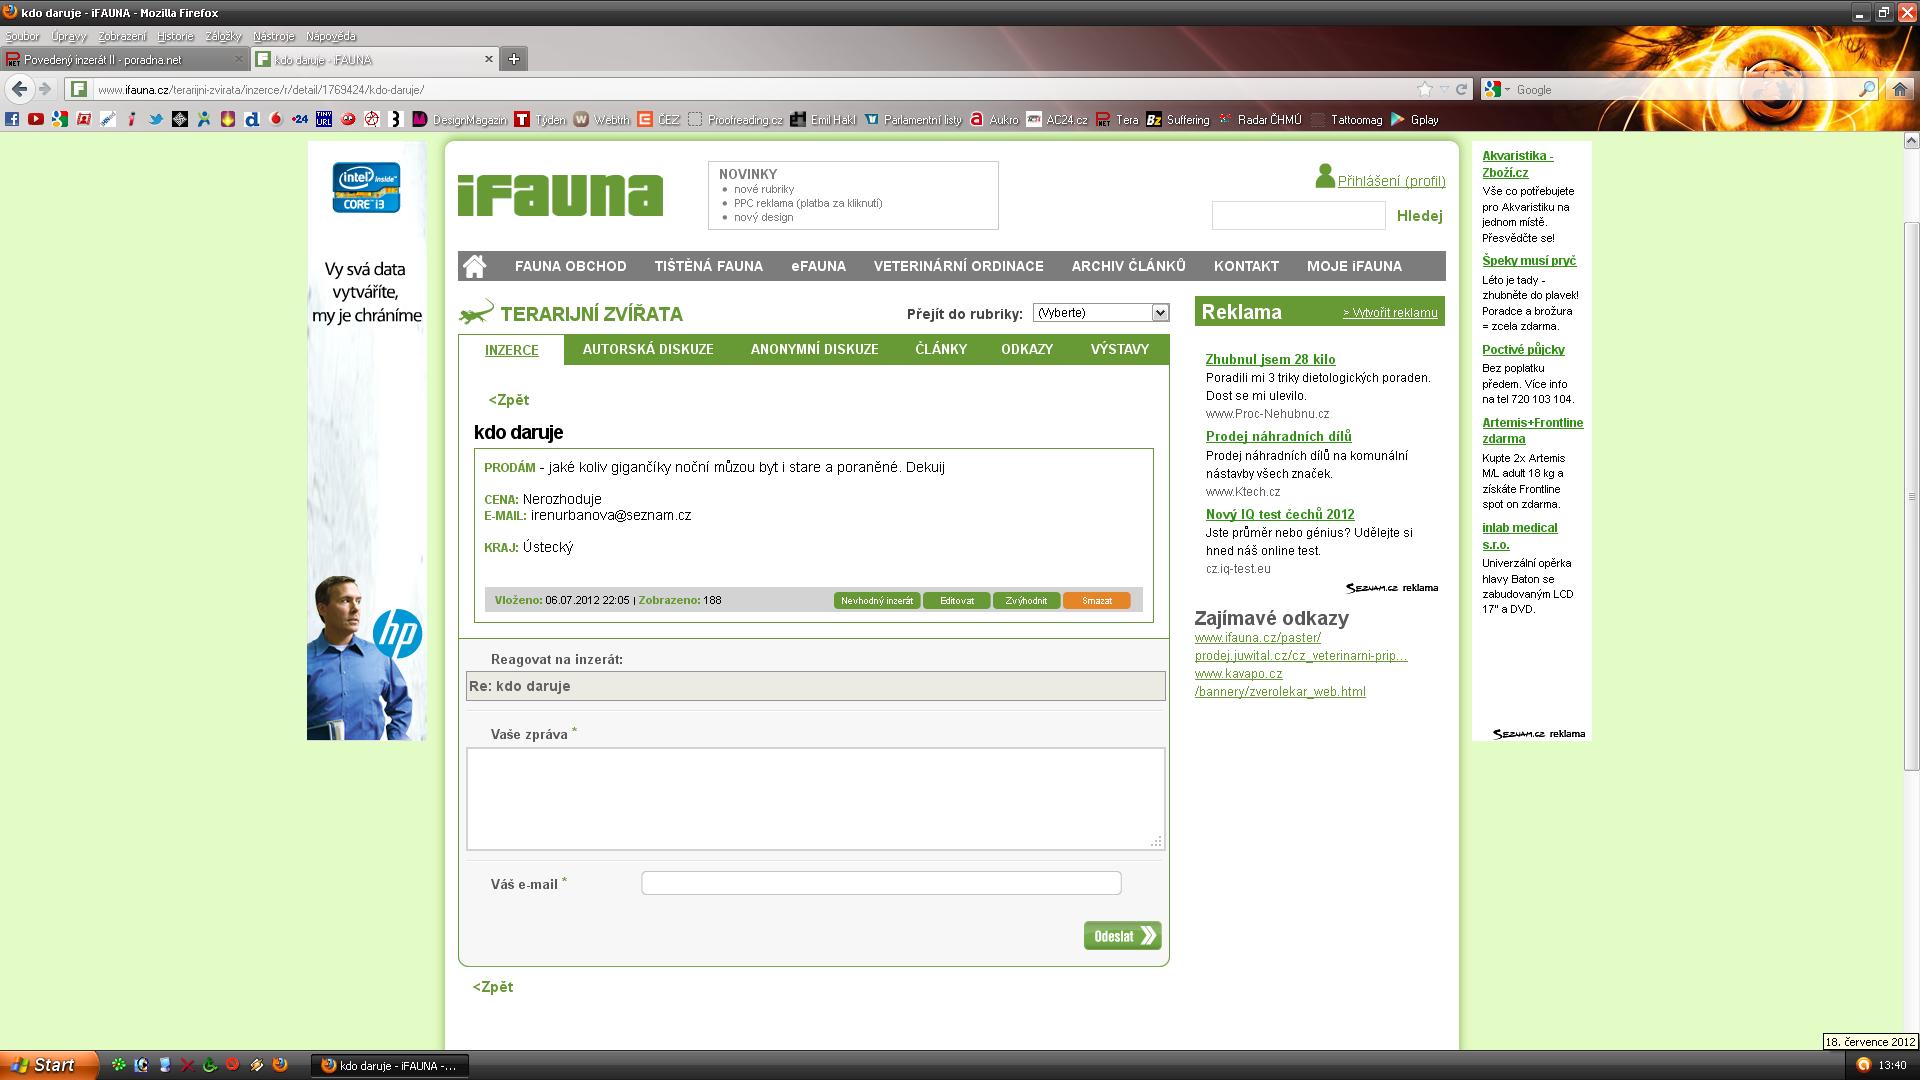Open the Google search engine selector dropdown
1920x1080 pixels.
pyautogui.click(x=1498, y=89)
